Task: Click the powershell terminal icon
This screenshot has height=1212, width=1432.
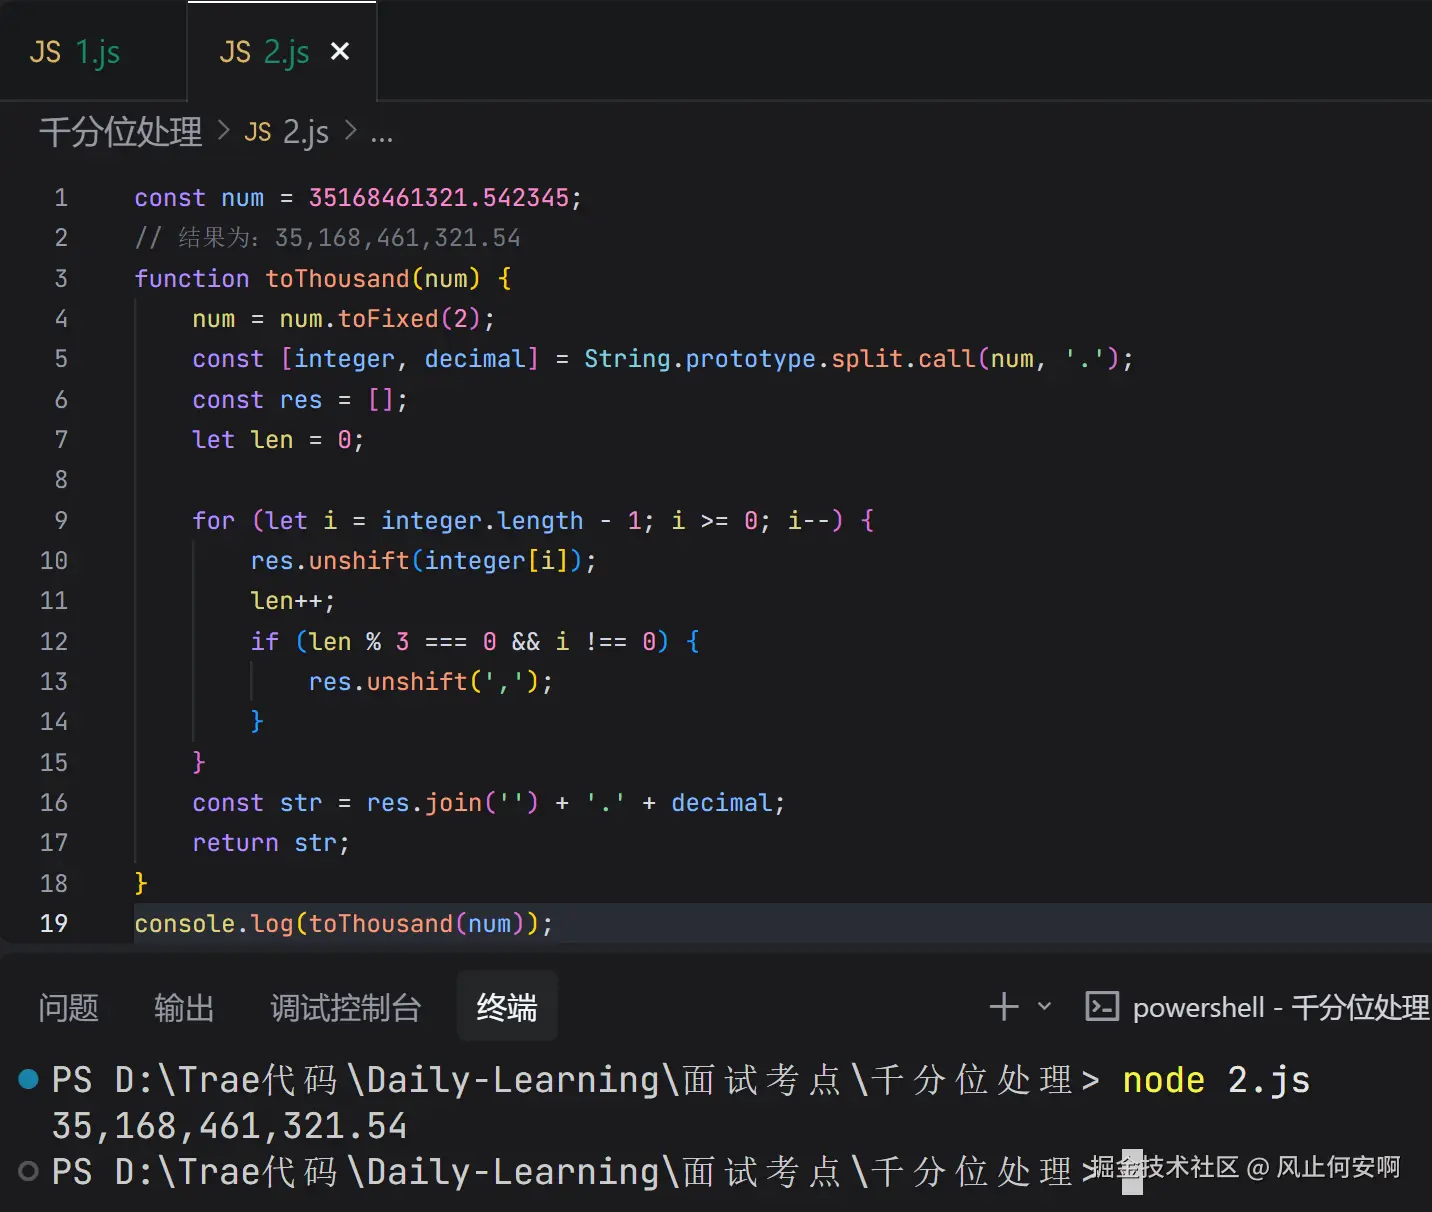Action: tap(1102, 1006)
